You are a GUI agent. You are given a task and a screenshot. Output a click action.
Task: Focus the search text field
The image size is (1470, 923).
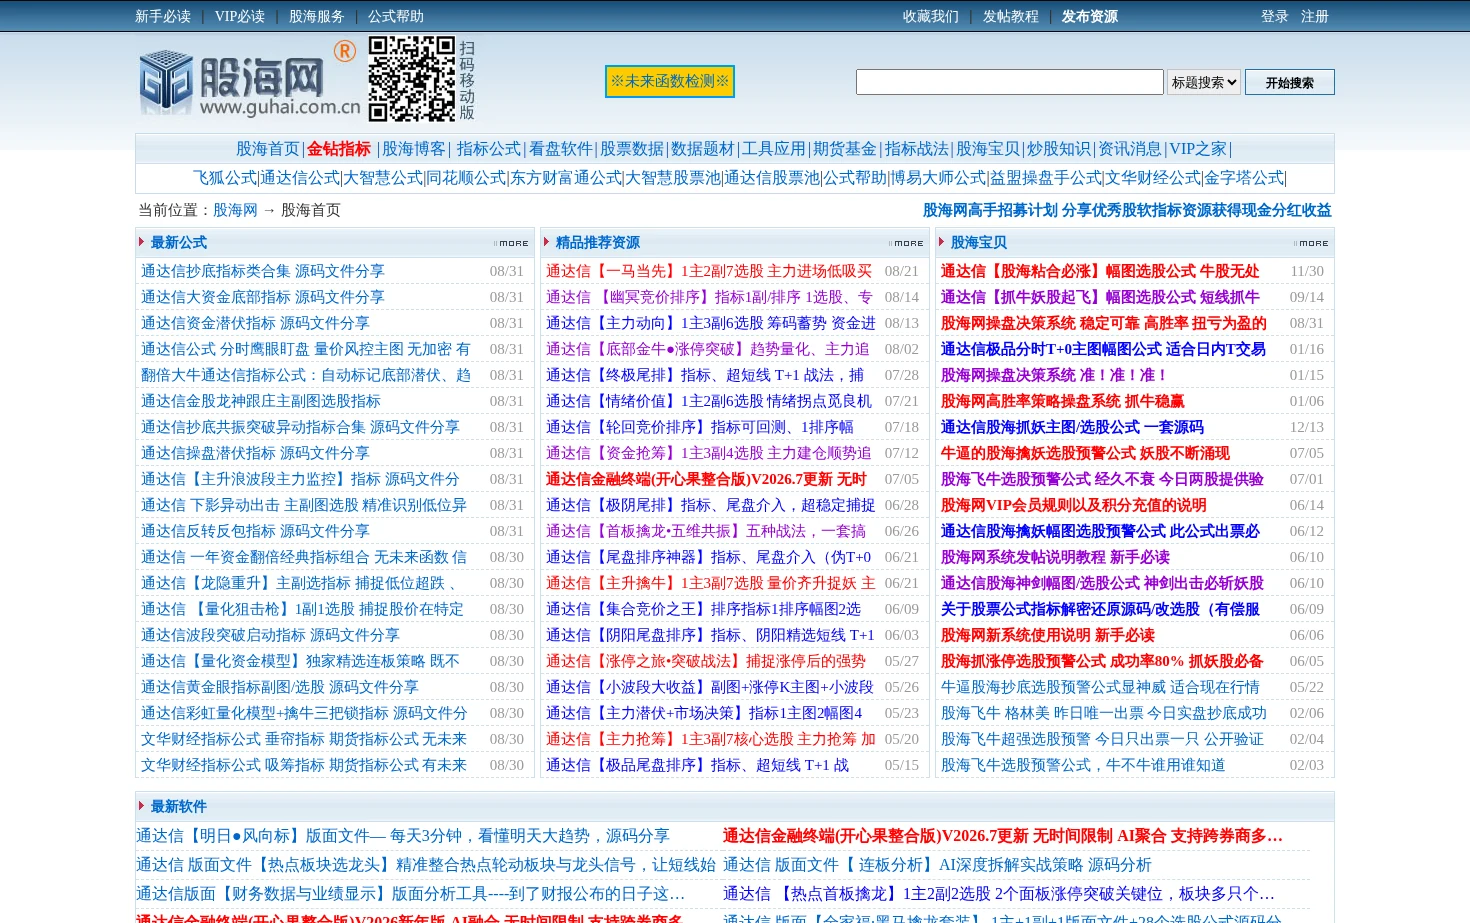pyautogui.click(x=1010, y=82)
